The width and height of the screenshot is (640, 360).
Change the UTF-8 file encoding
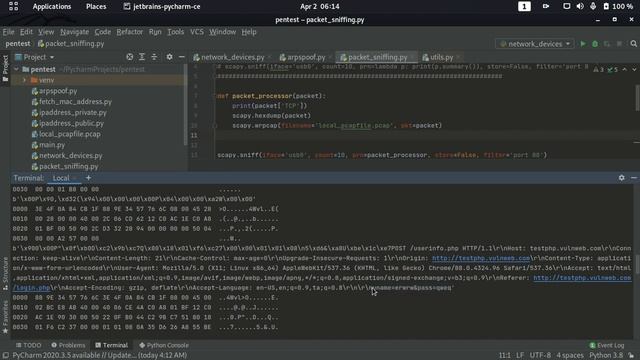pyautogui.click(x=540, y=355)
